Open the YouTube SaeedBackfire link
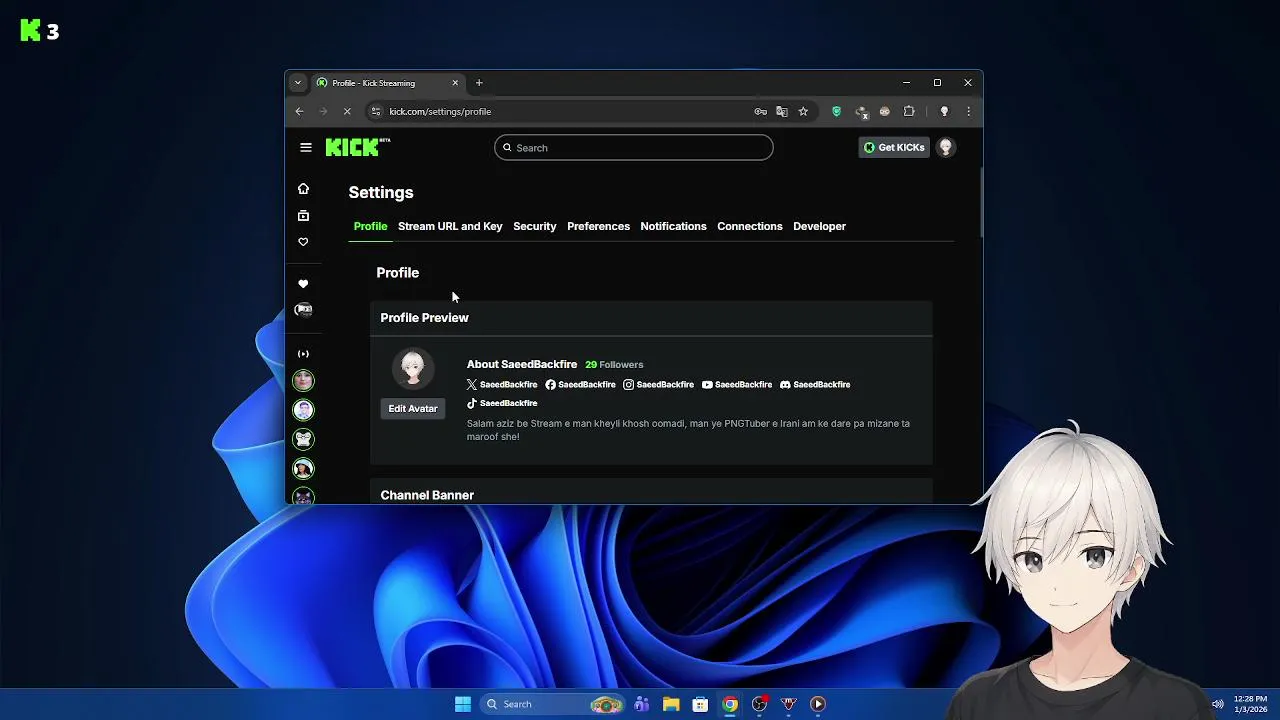Screen dimensions: 1280x720 pos(737,384)
